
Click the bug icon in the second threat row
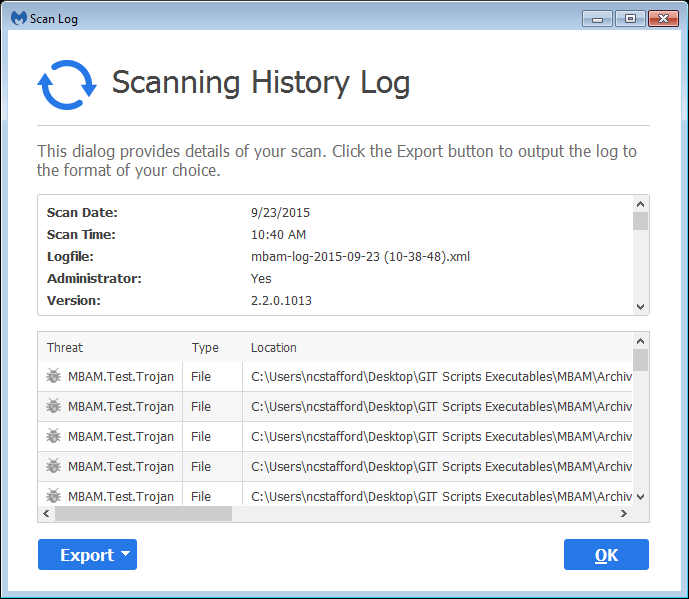[x=54, y=407]
